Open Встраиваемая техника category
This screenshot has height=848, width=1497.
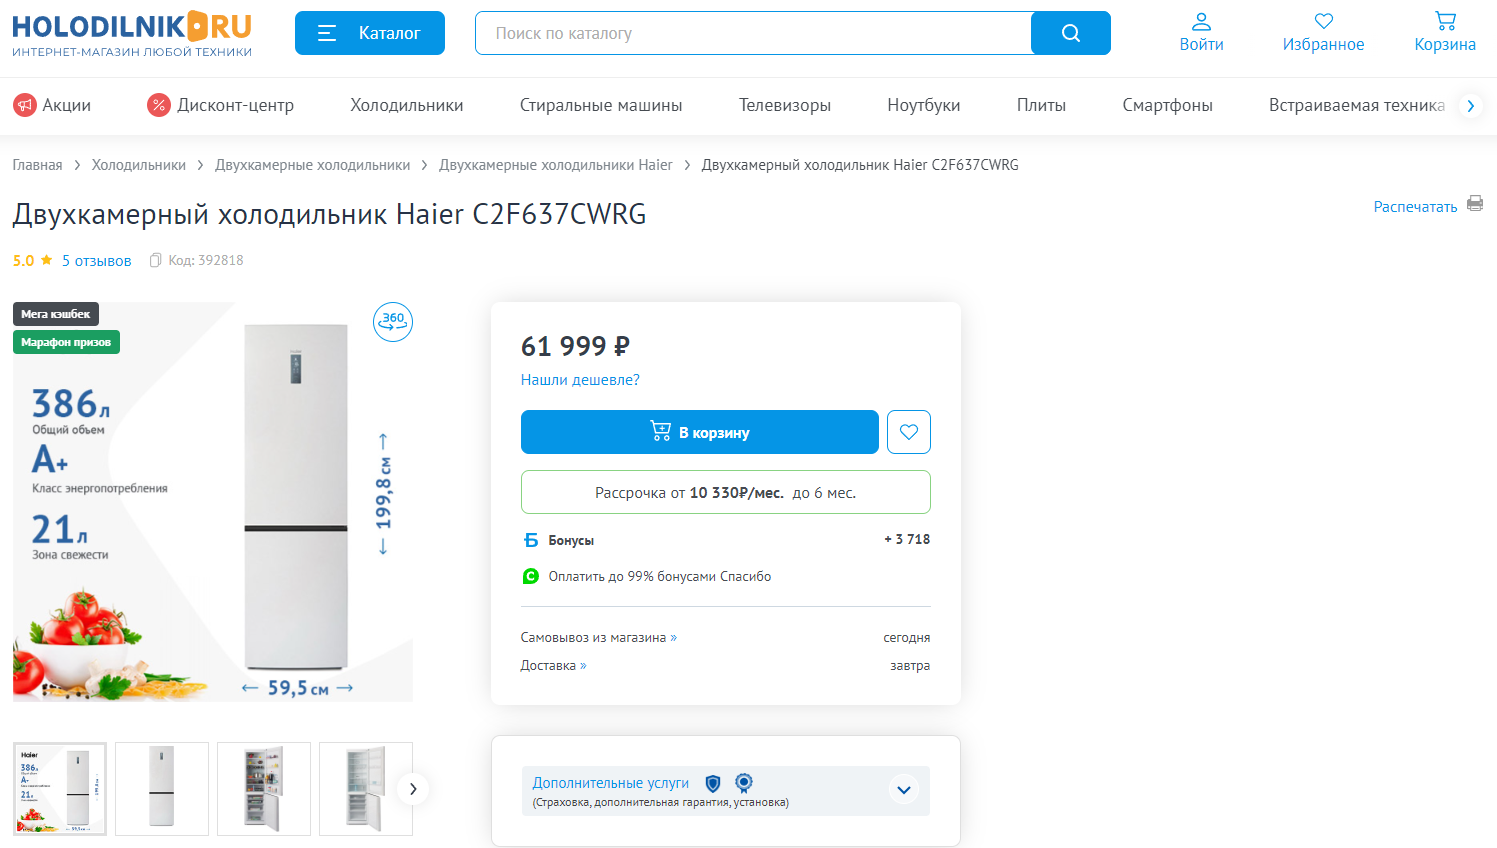[x=1357, y=105]
